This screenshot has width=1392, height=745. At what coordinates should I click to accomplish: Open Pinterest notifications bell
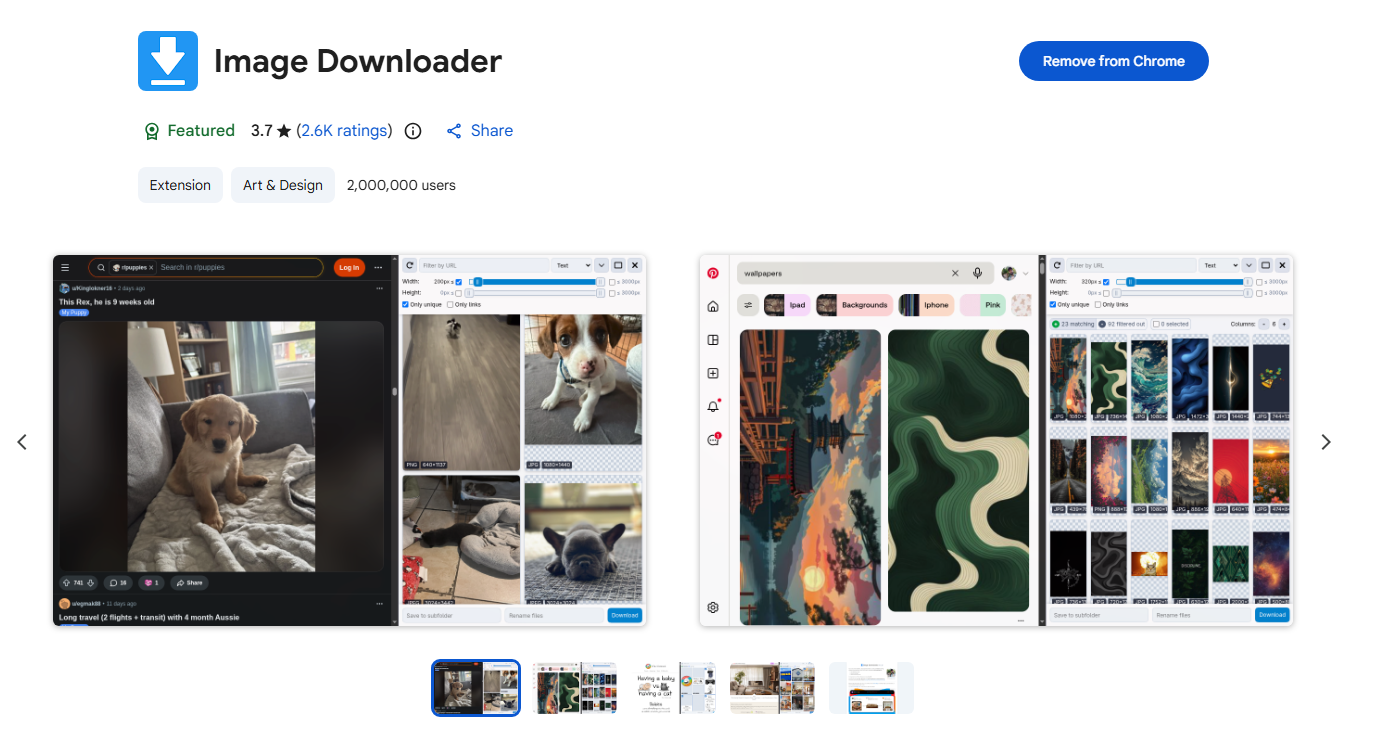tap(713, 406)
